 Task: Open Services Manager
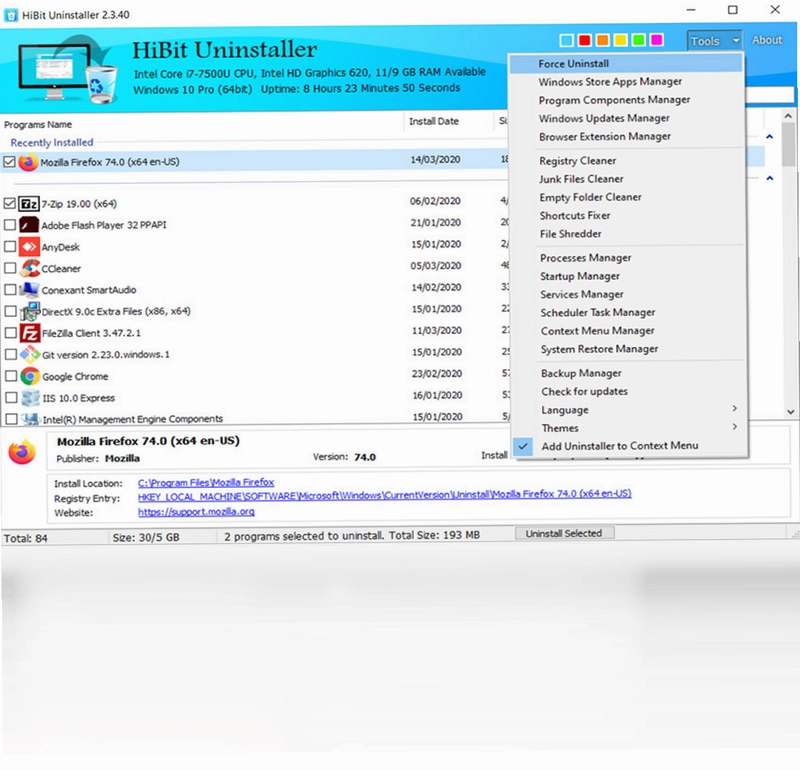tap(582, 294)
